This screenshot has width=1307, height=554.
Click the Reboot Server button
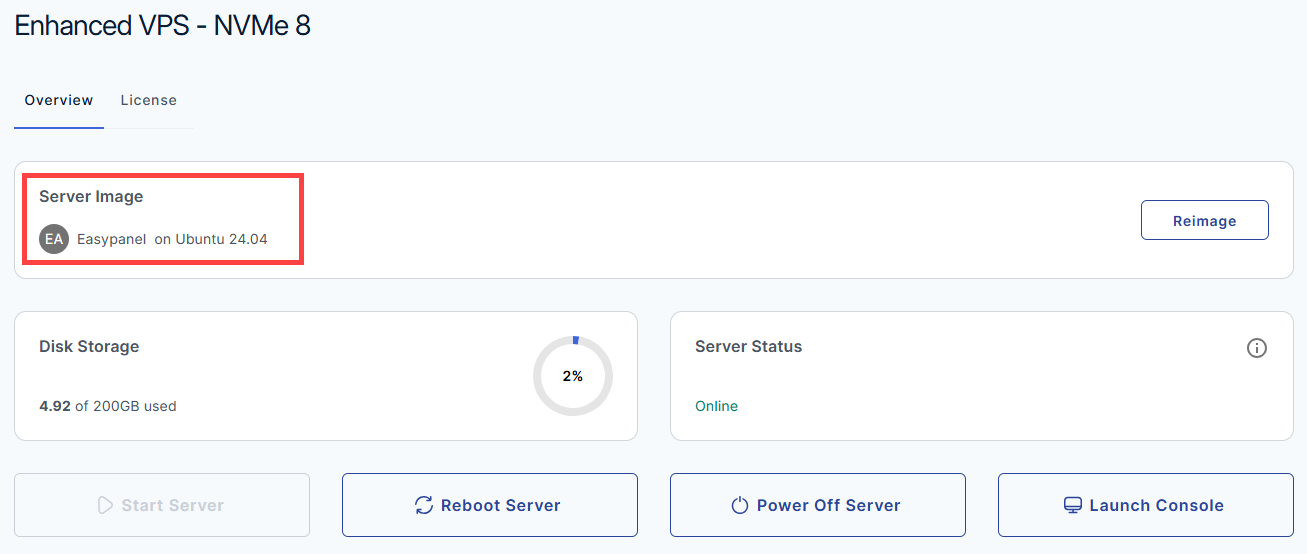coord(490,505)
